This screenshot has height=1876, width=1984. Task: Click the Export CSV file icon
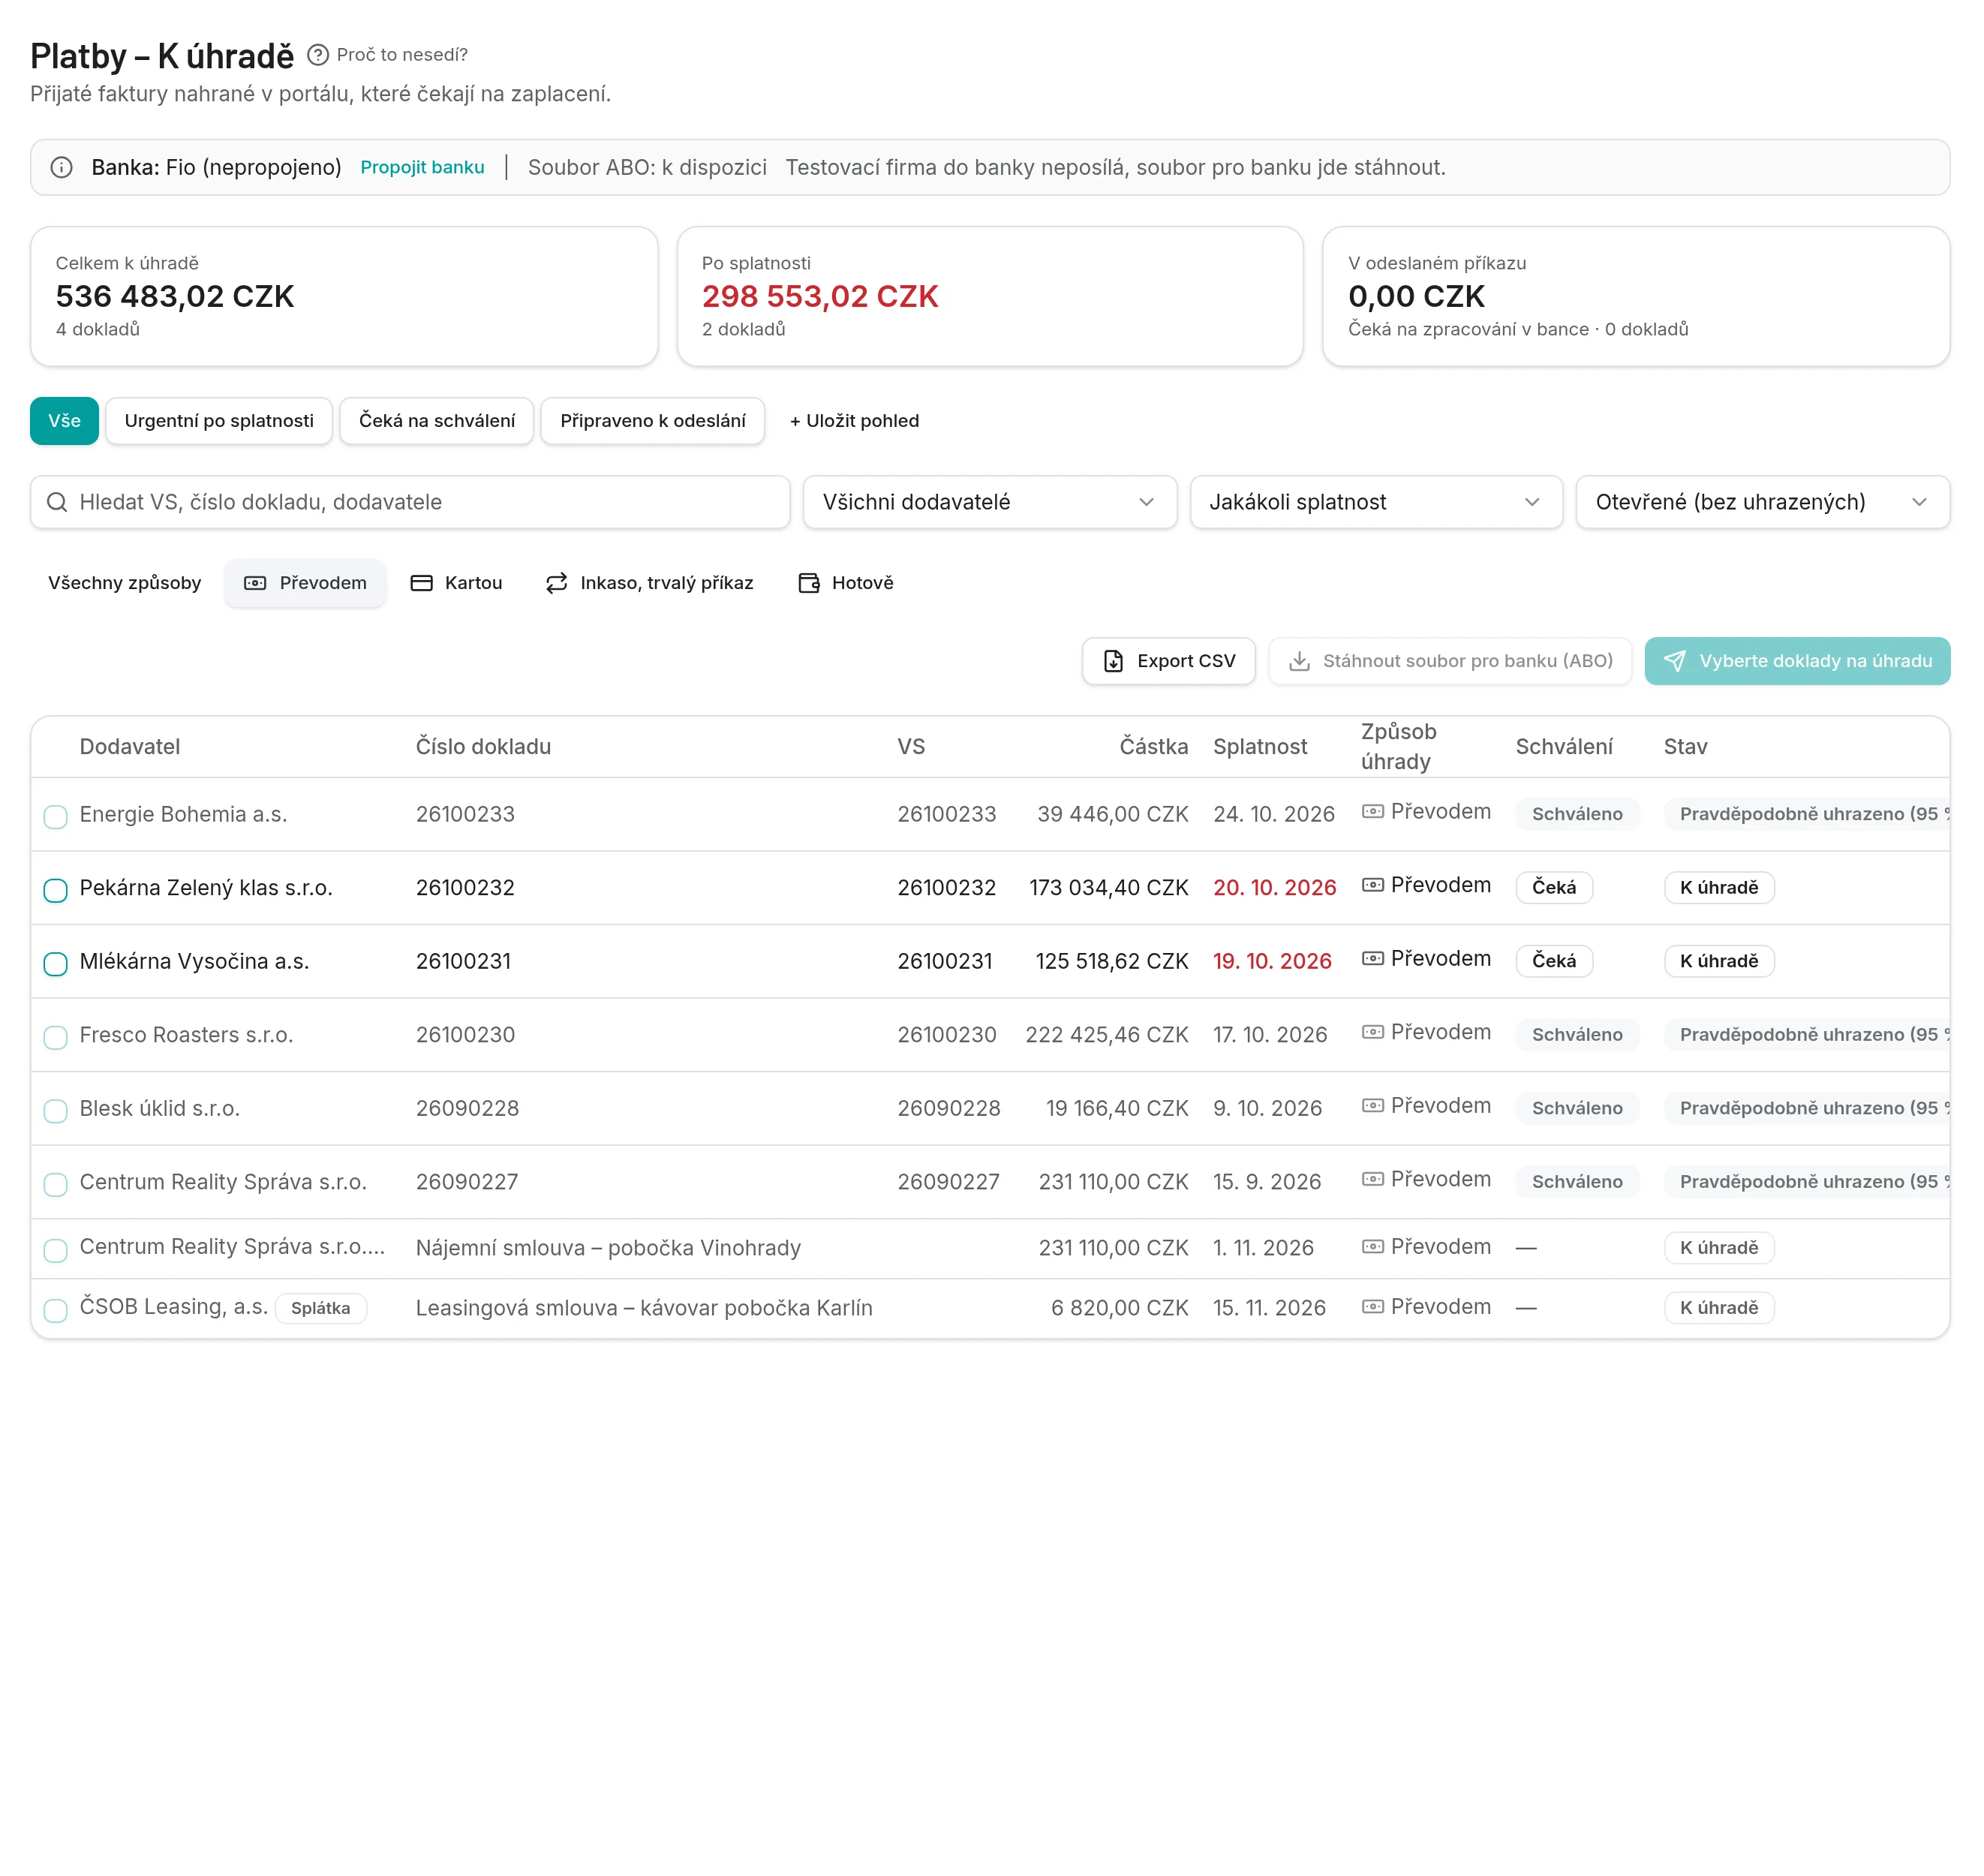[1113, 661]
